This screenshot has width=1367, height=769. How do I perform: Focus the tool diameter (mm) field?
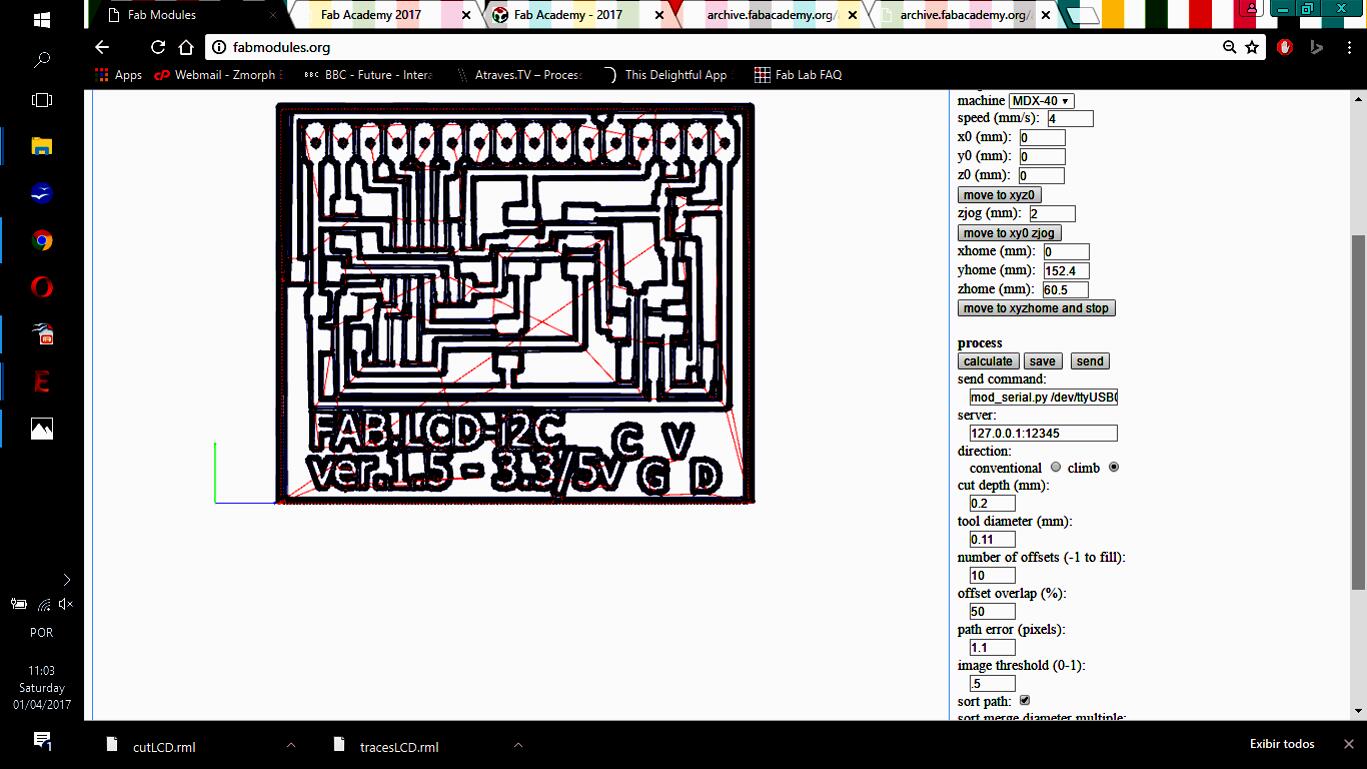tap(992, 539)
